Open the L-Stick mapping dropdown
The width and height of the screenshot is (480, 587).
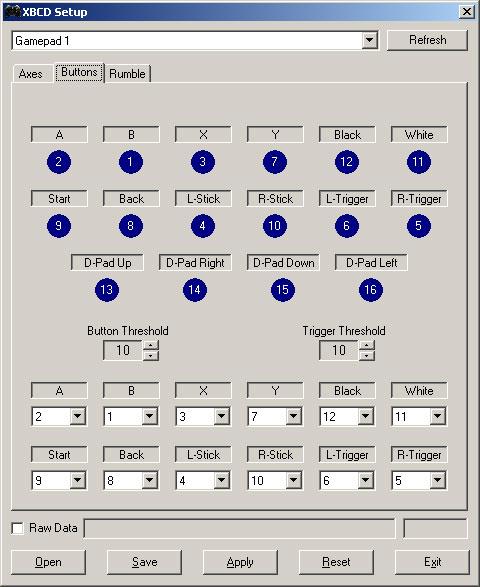[221, 480]
